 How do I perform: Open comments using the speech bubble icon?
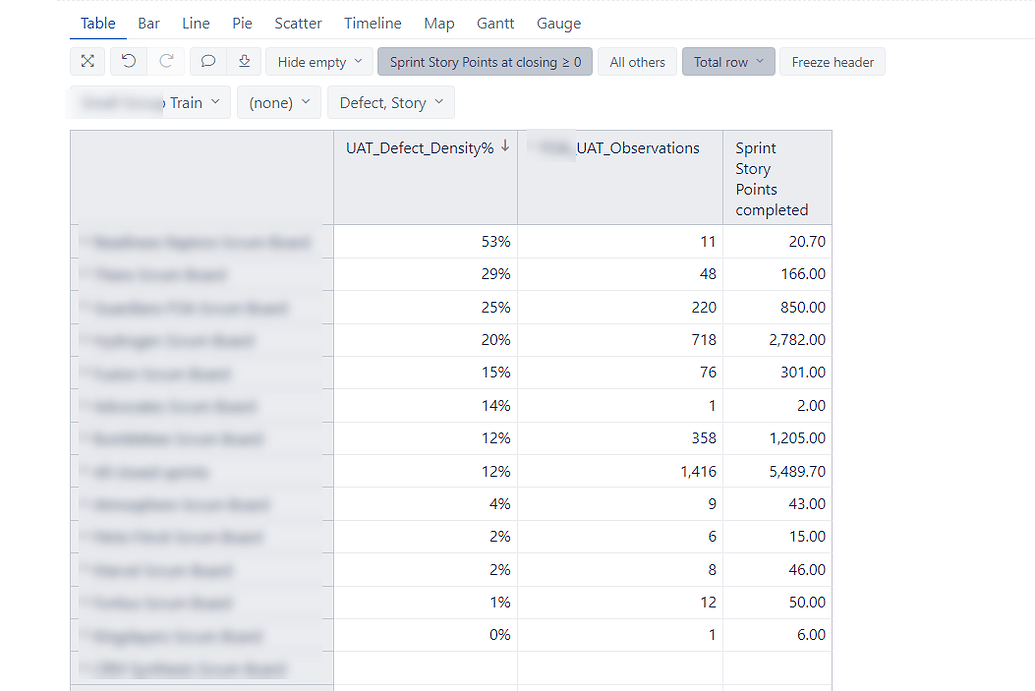pos(206,61)
